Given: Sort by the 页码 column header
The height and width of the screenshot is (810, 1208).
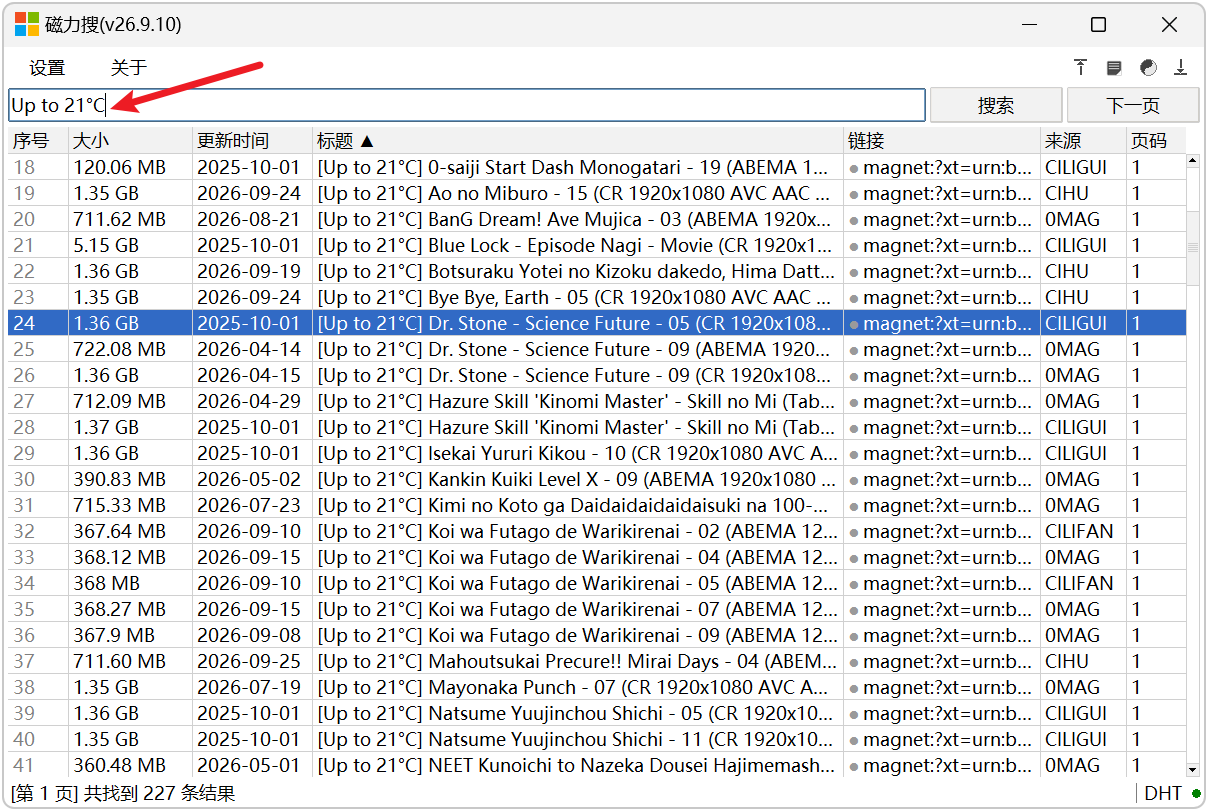Looking at the screenshot, I should (x=1156, y=141).
